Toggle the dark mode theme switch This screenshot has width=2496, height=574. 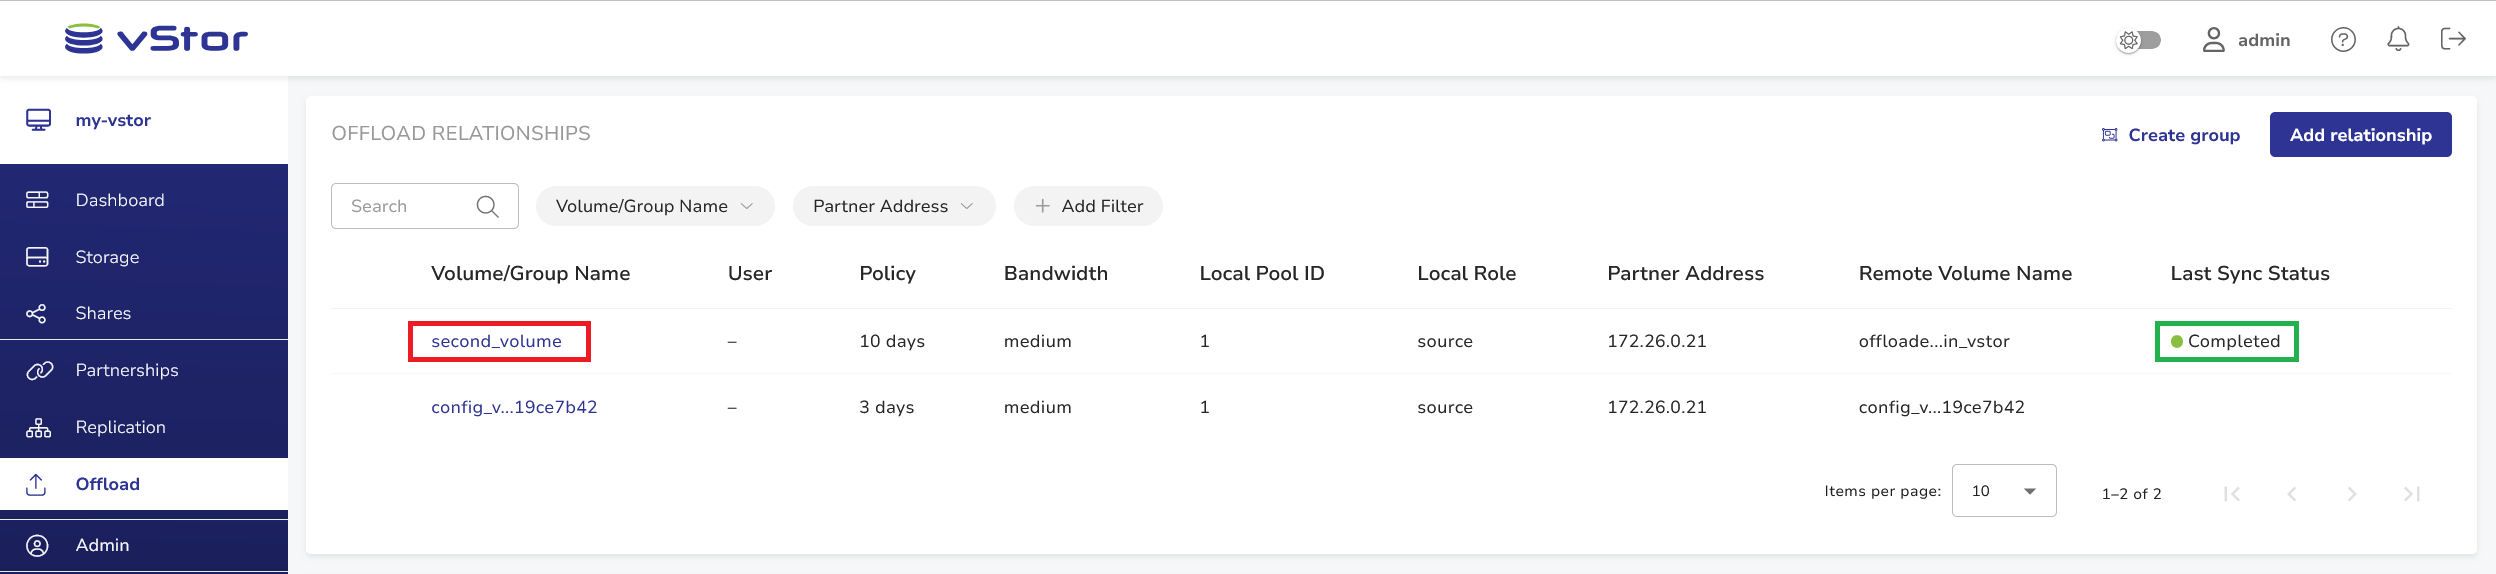2140,40
